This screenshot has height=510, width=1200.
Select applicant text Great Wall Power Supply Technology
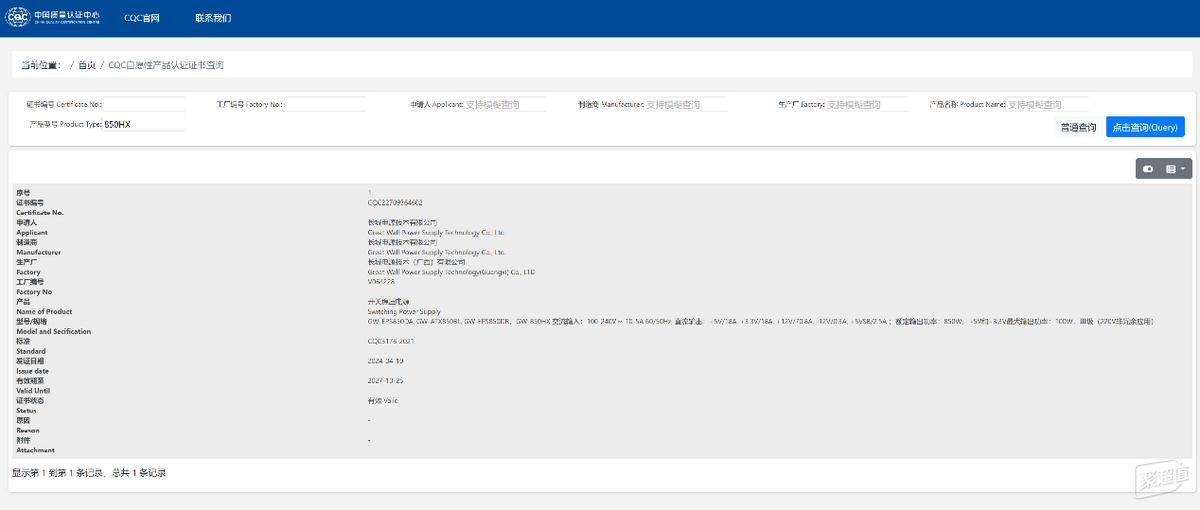coord(436,232)
